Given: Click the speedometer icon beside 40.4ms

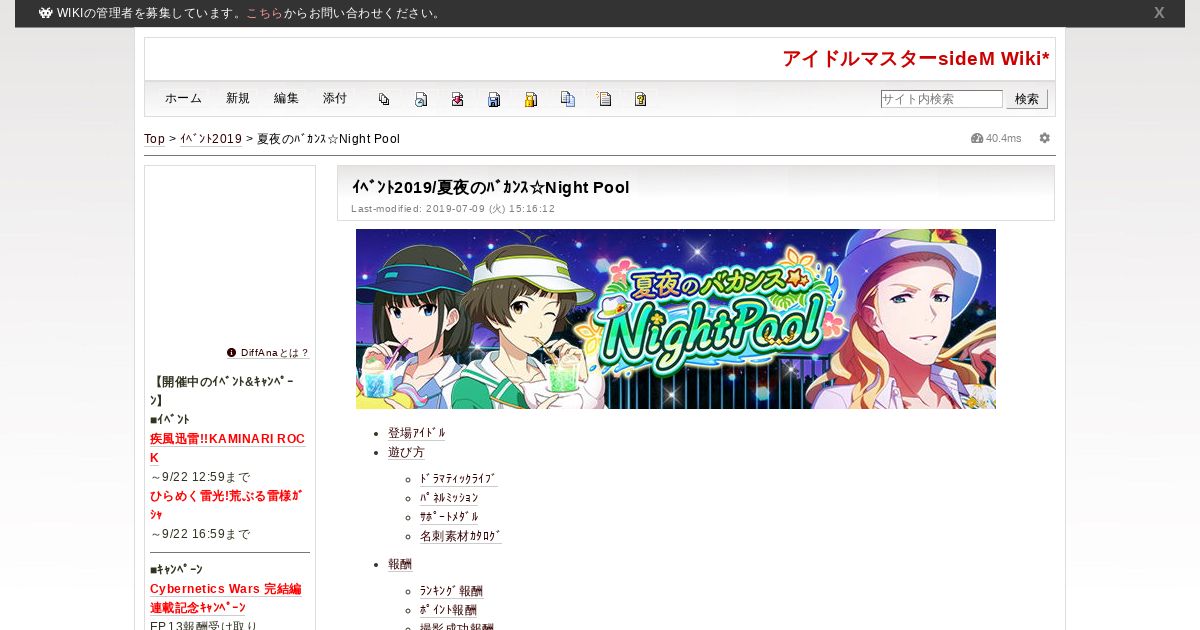Looking at the screenshot, I should coord(977,138).
